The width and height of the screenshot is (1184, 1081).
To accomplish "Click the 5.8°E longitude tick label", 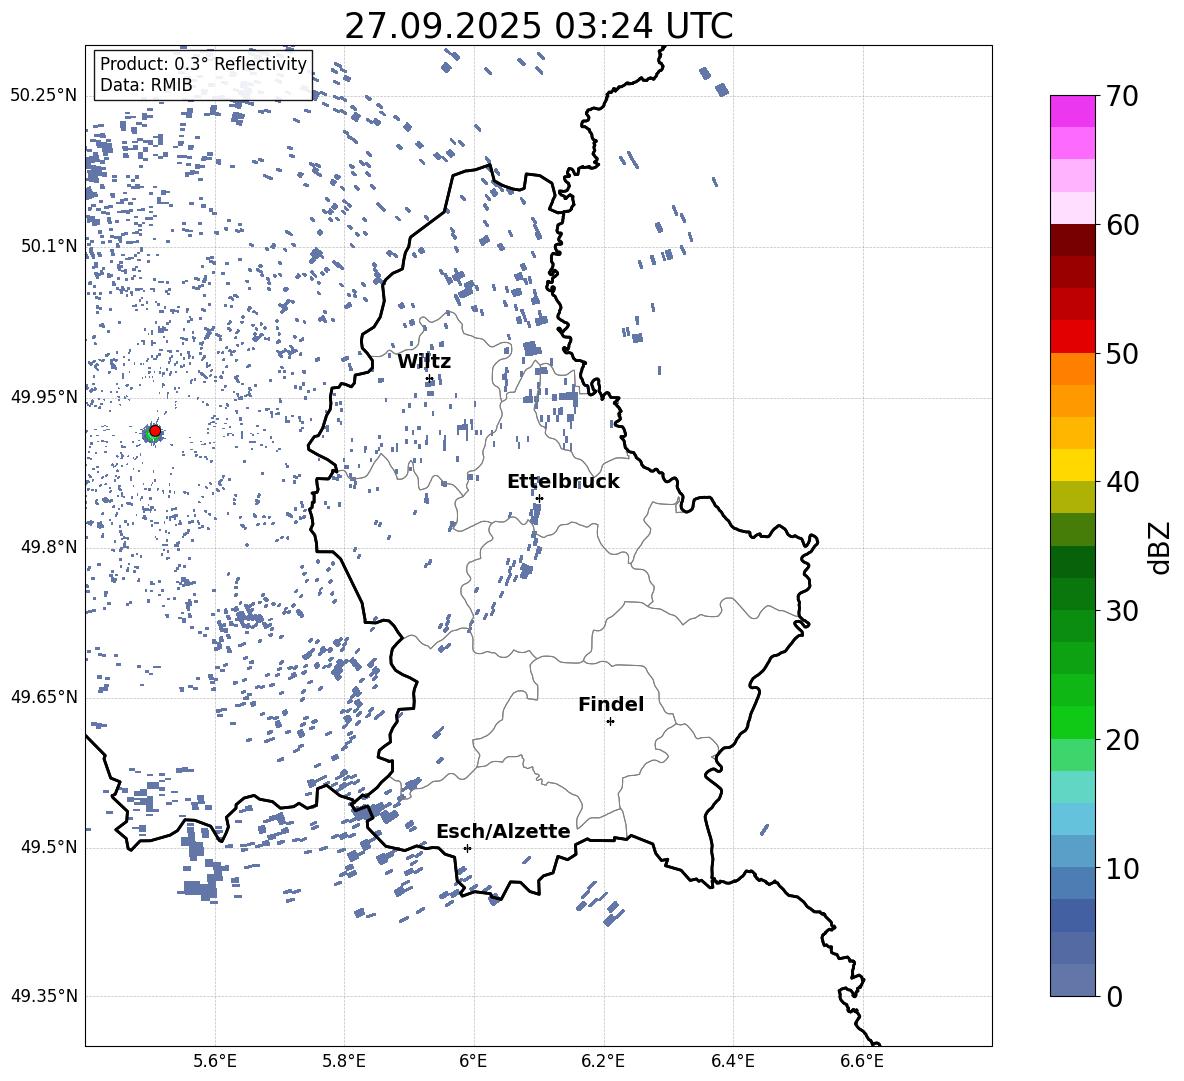I will pos(344,1062).
